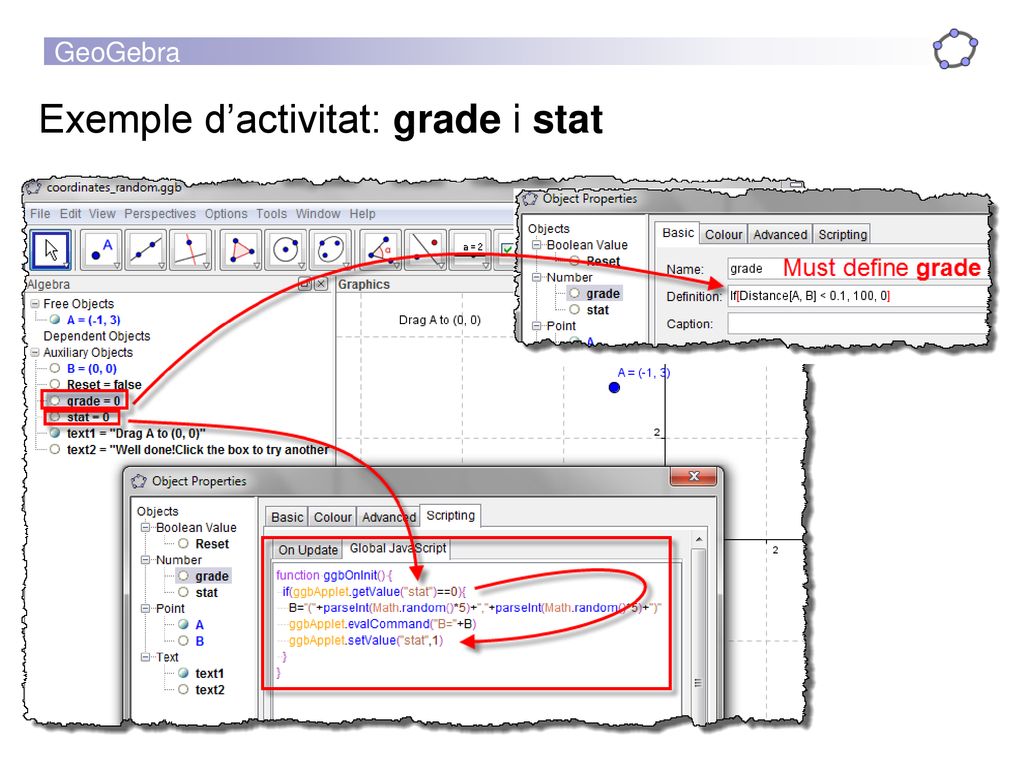Open the Window menu

pos(318,214)
